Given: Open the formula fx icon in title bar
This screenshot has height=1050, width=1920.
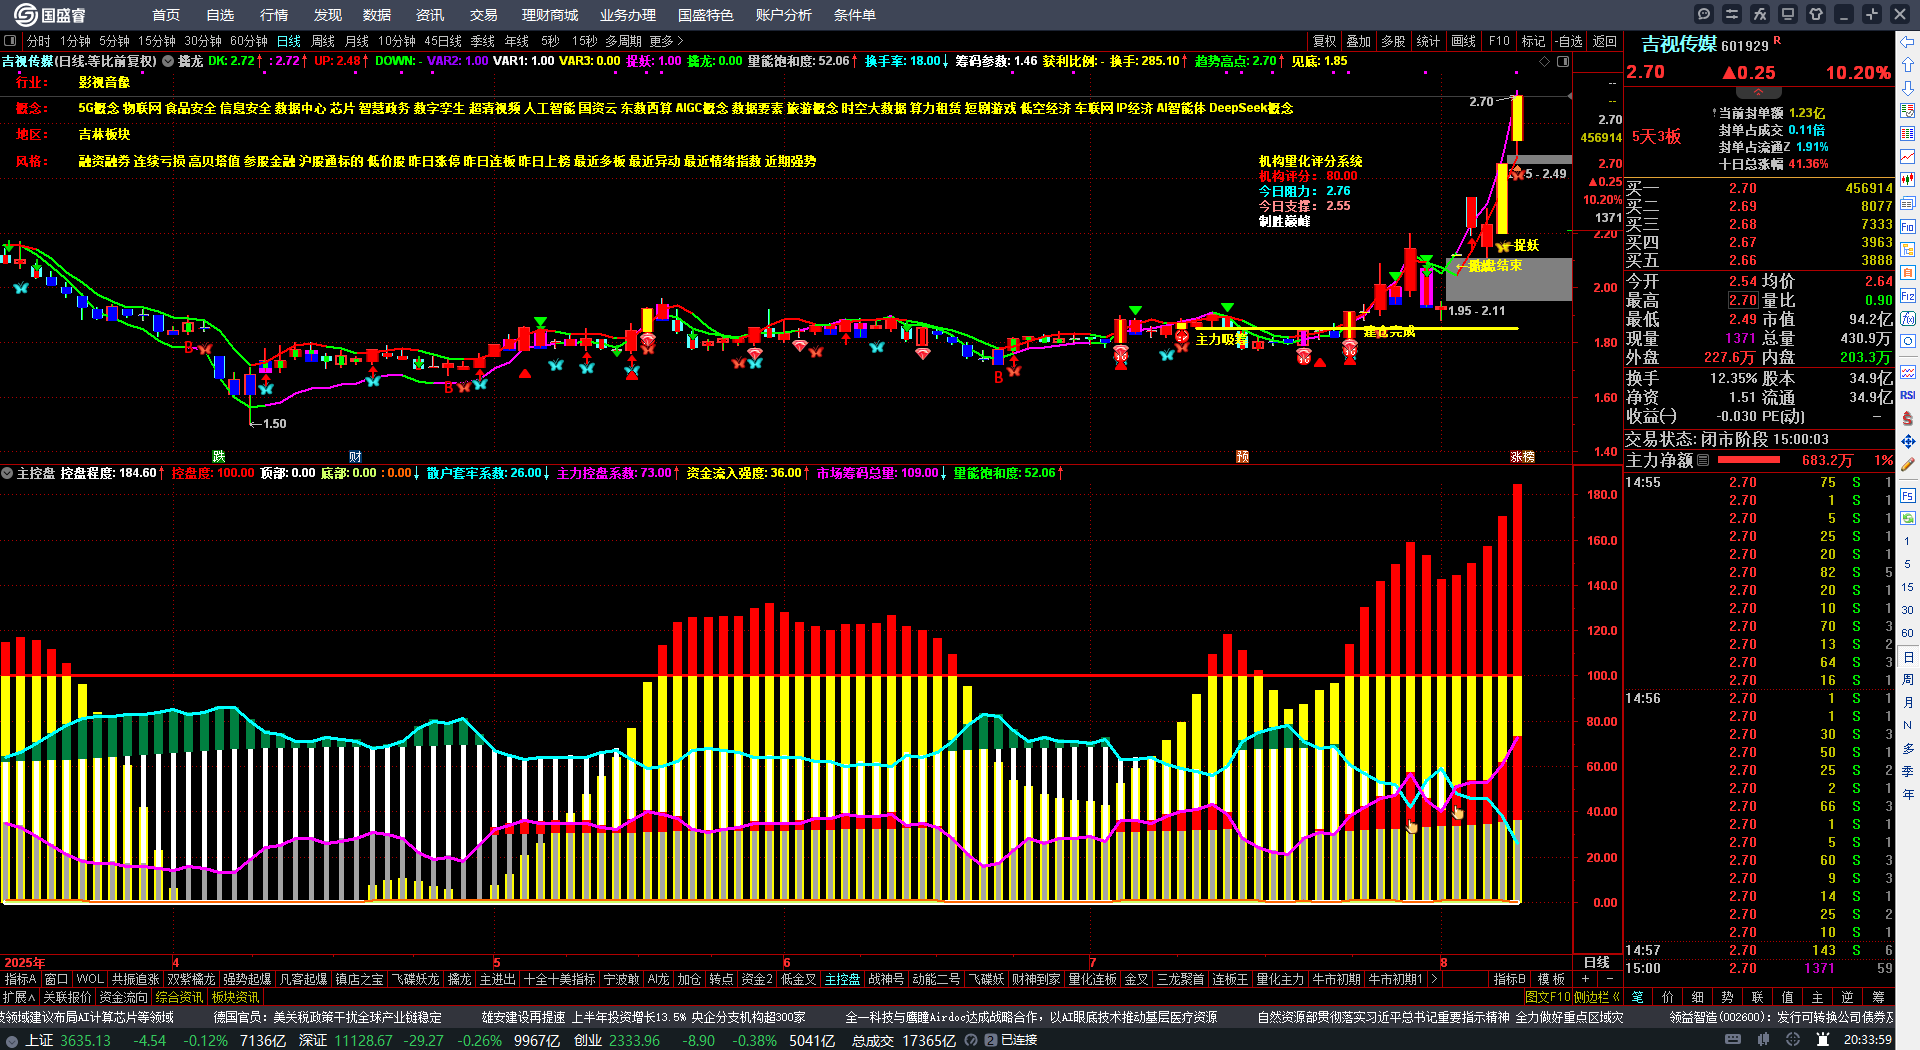Looking at the screenshot, I should coord(1760,14).
